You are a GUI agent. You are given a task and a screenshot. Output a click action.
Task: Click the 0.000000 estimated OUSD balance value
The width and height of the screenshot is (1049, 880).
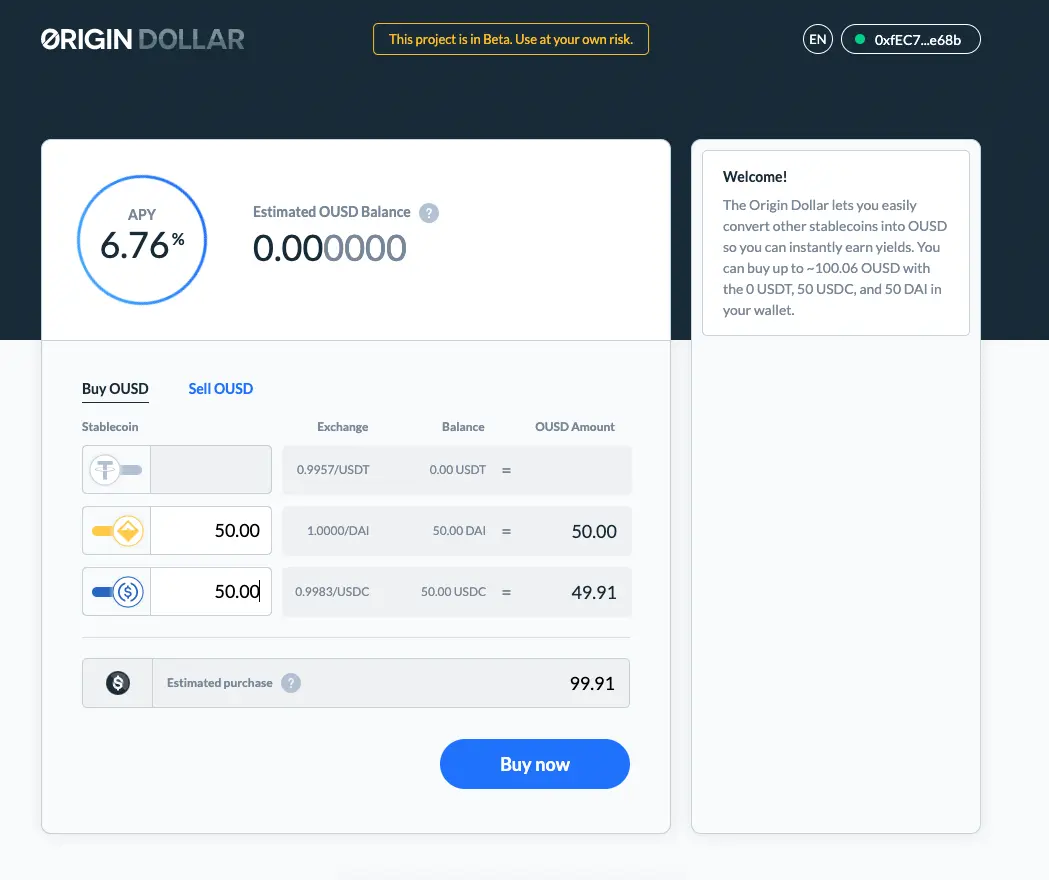click(329, 248)
